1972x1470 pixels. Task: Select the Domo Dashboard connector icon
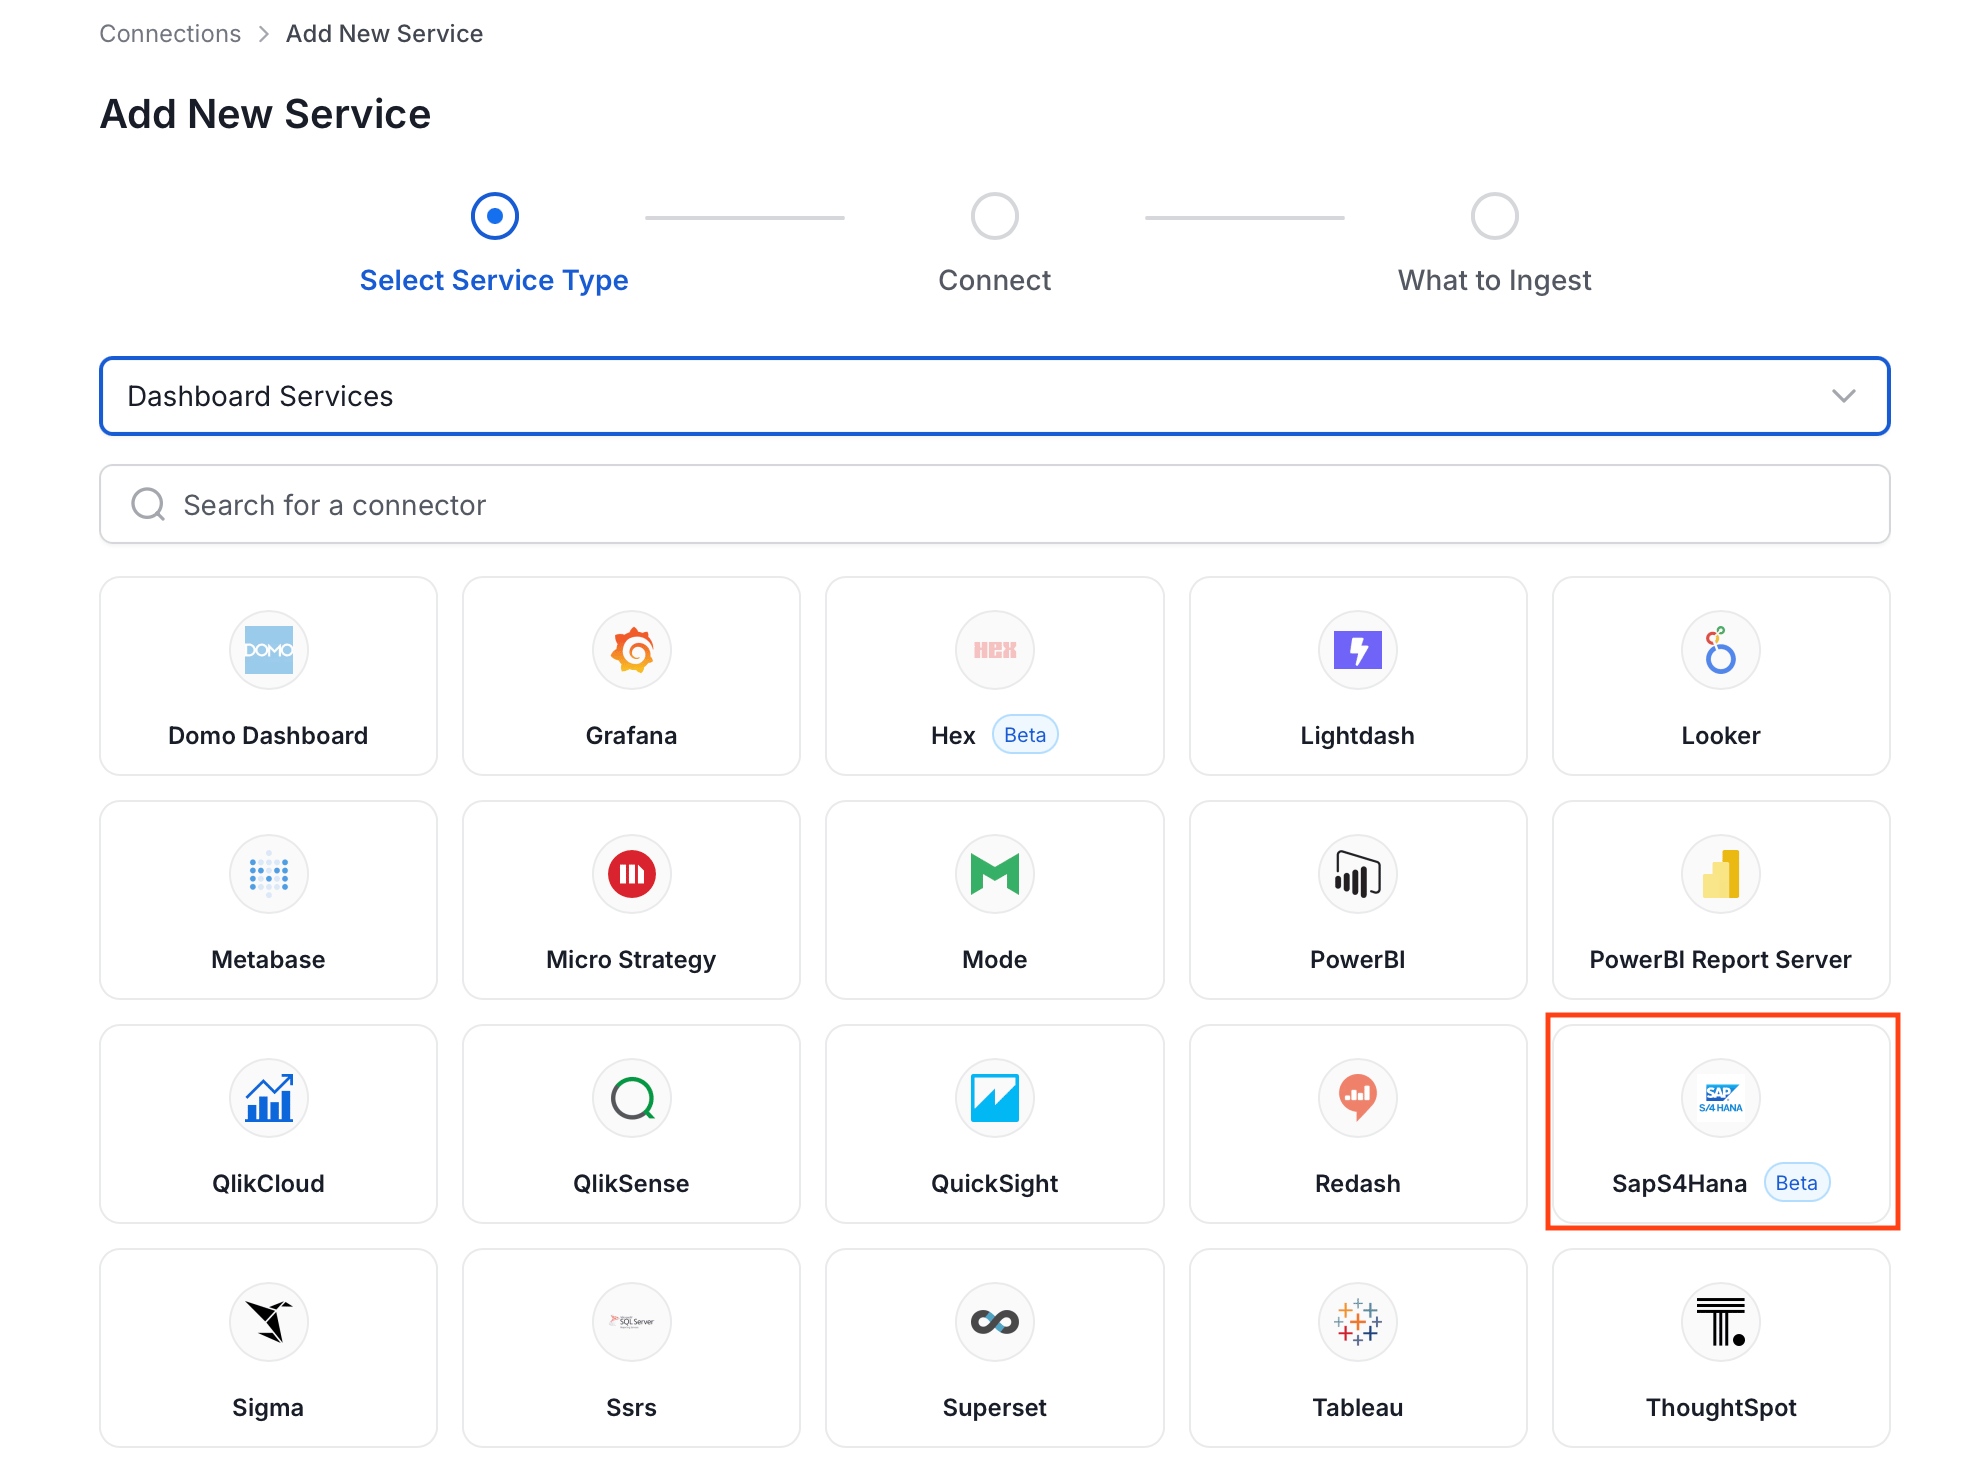coord(268,650)
